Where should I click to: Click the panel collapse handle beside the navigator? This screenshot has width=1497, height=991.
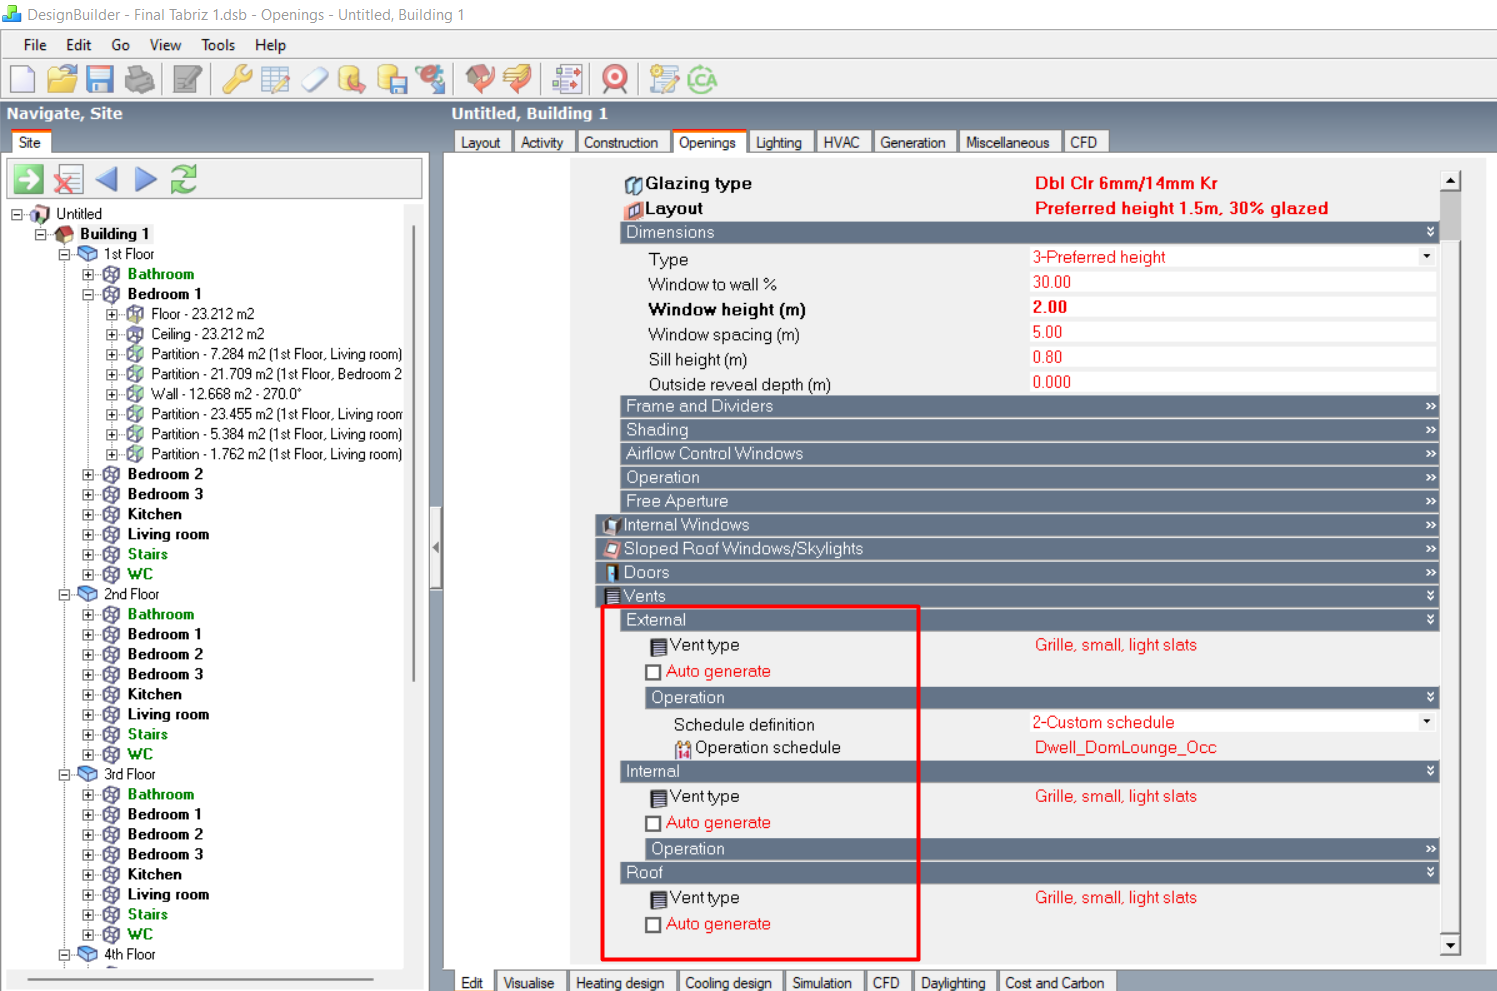pos(436,548)
